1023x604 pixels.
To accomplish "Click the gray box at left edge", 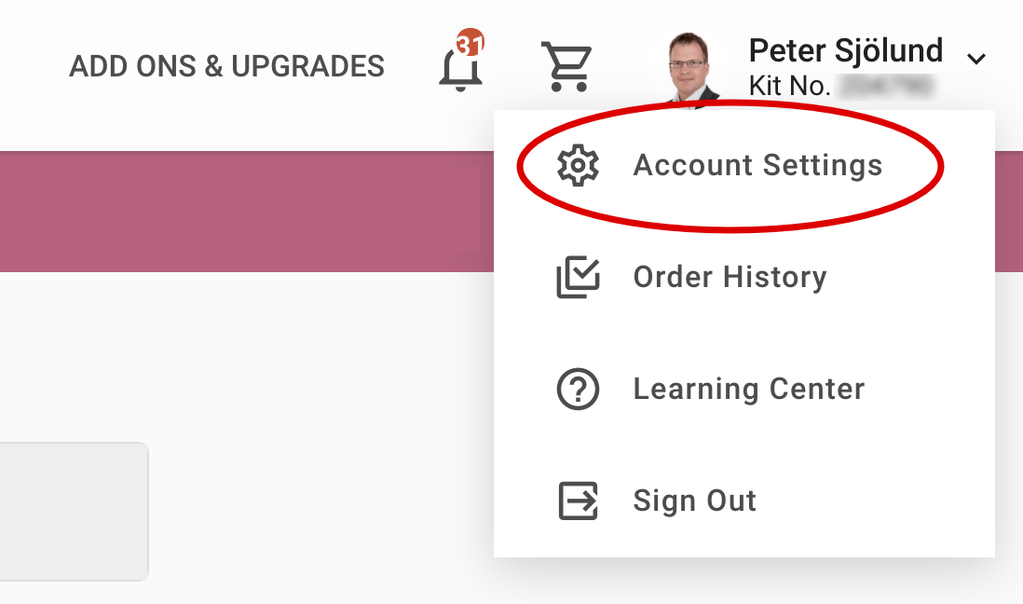I will 73,511.
